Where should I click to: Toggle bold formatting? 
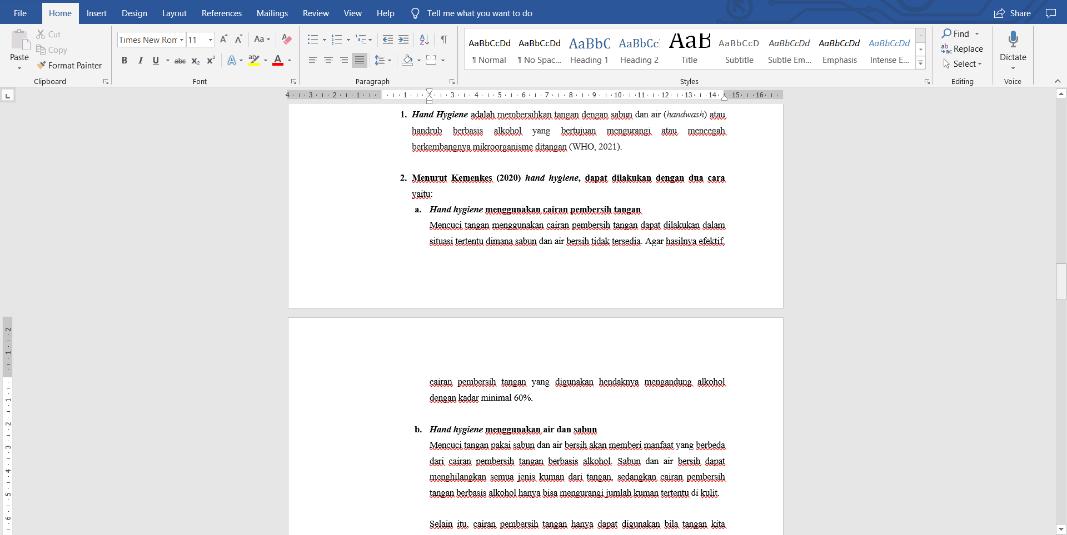(x=125, y=61)
